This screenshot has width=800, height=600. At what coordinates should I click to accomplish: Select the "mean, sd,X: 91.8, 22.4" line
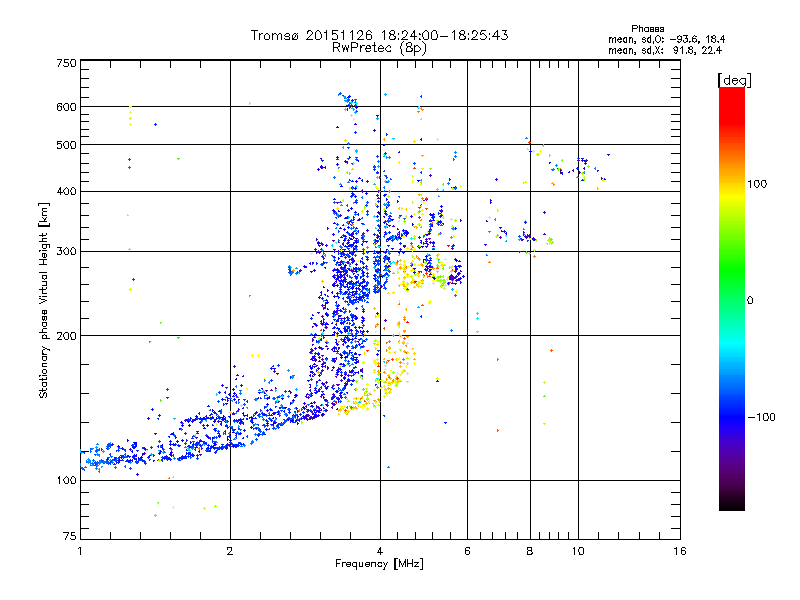coord(665,50)
